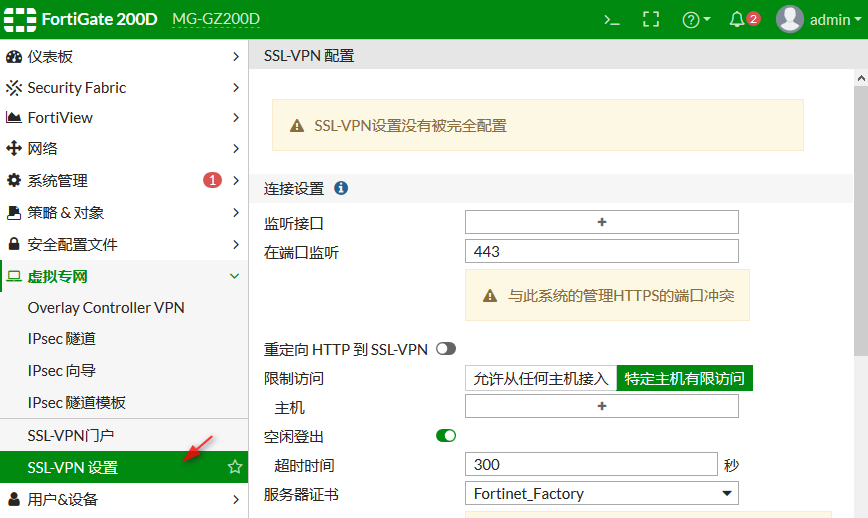Screen dimensions: 868x518
Task: Toggle the 空闲登出 switch off
Action: (446, 436)
